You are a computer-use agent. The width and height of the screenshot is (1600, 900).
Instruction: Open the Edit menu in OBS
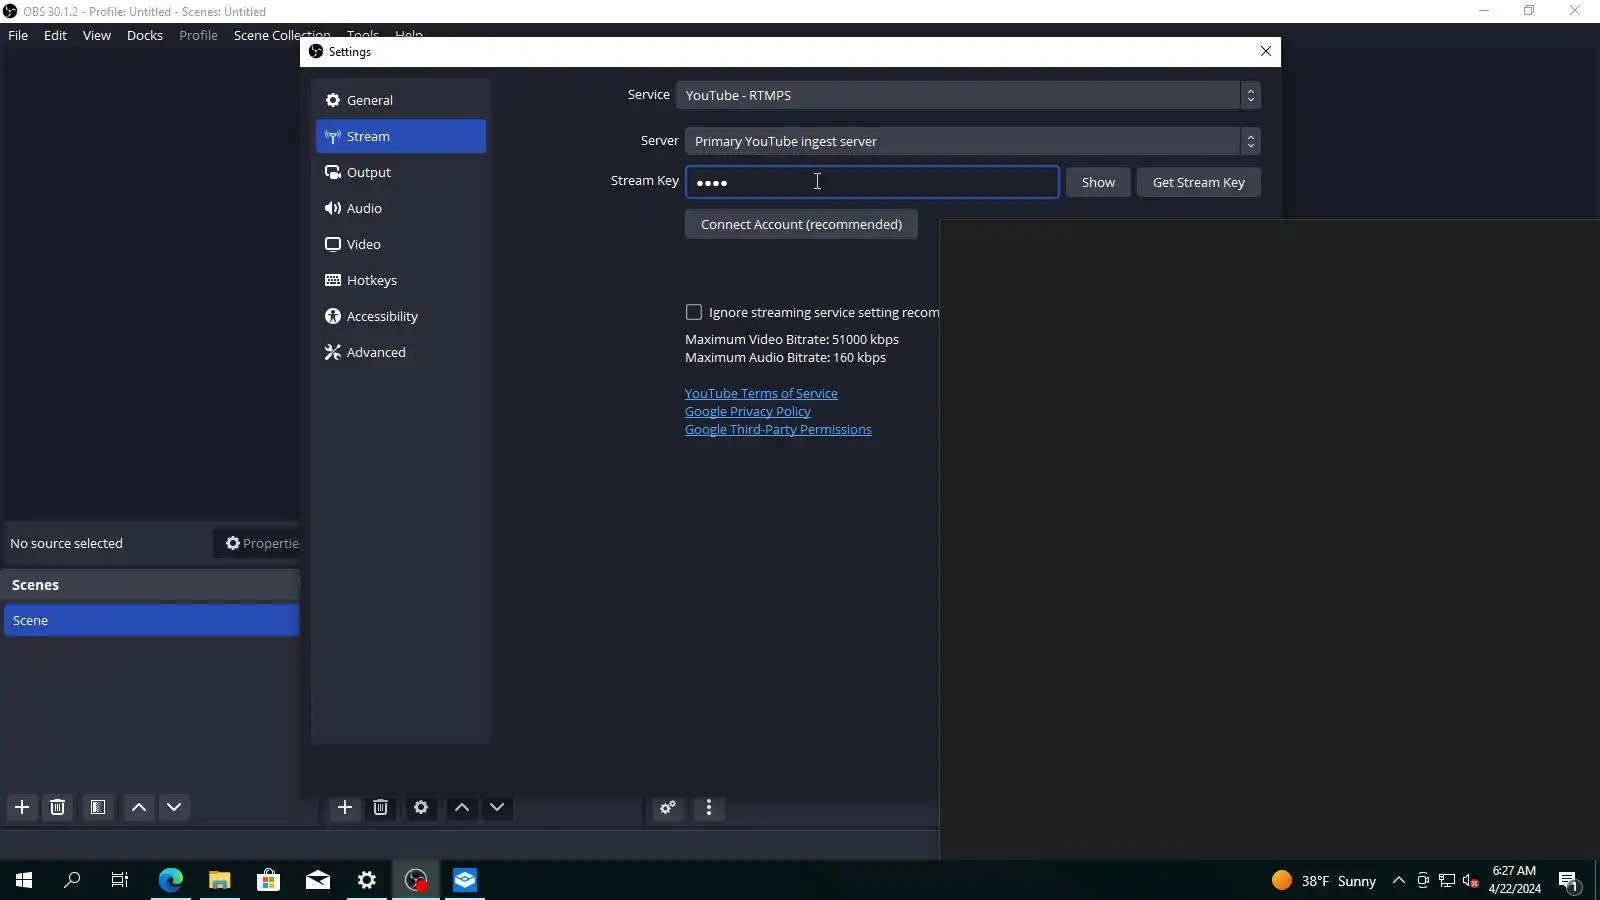click(x=55, y=35)
